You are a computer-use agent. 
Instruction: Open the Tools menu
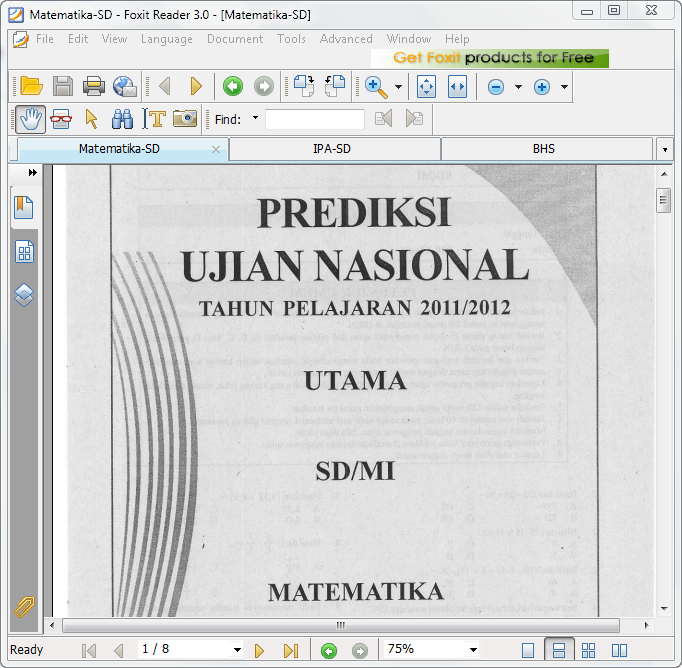coord(291,39)
